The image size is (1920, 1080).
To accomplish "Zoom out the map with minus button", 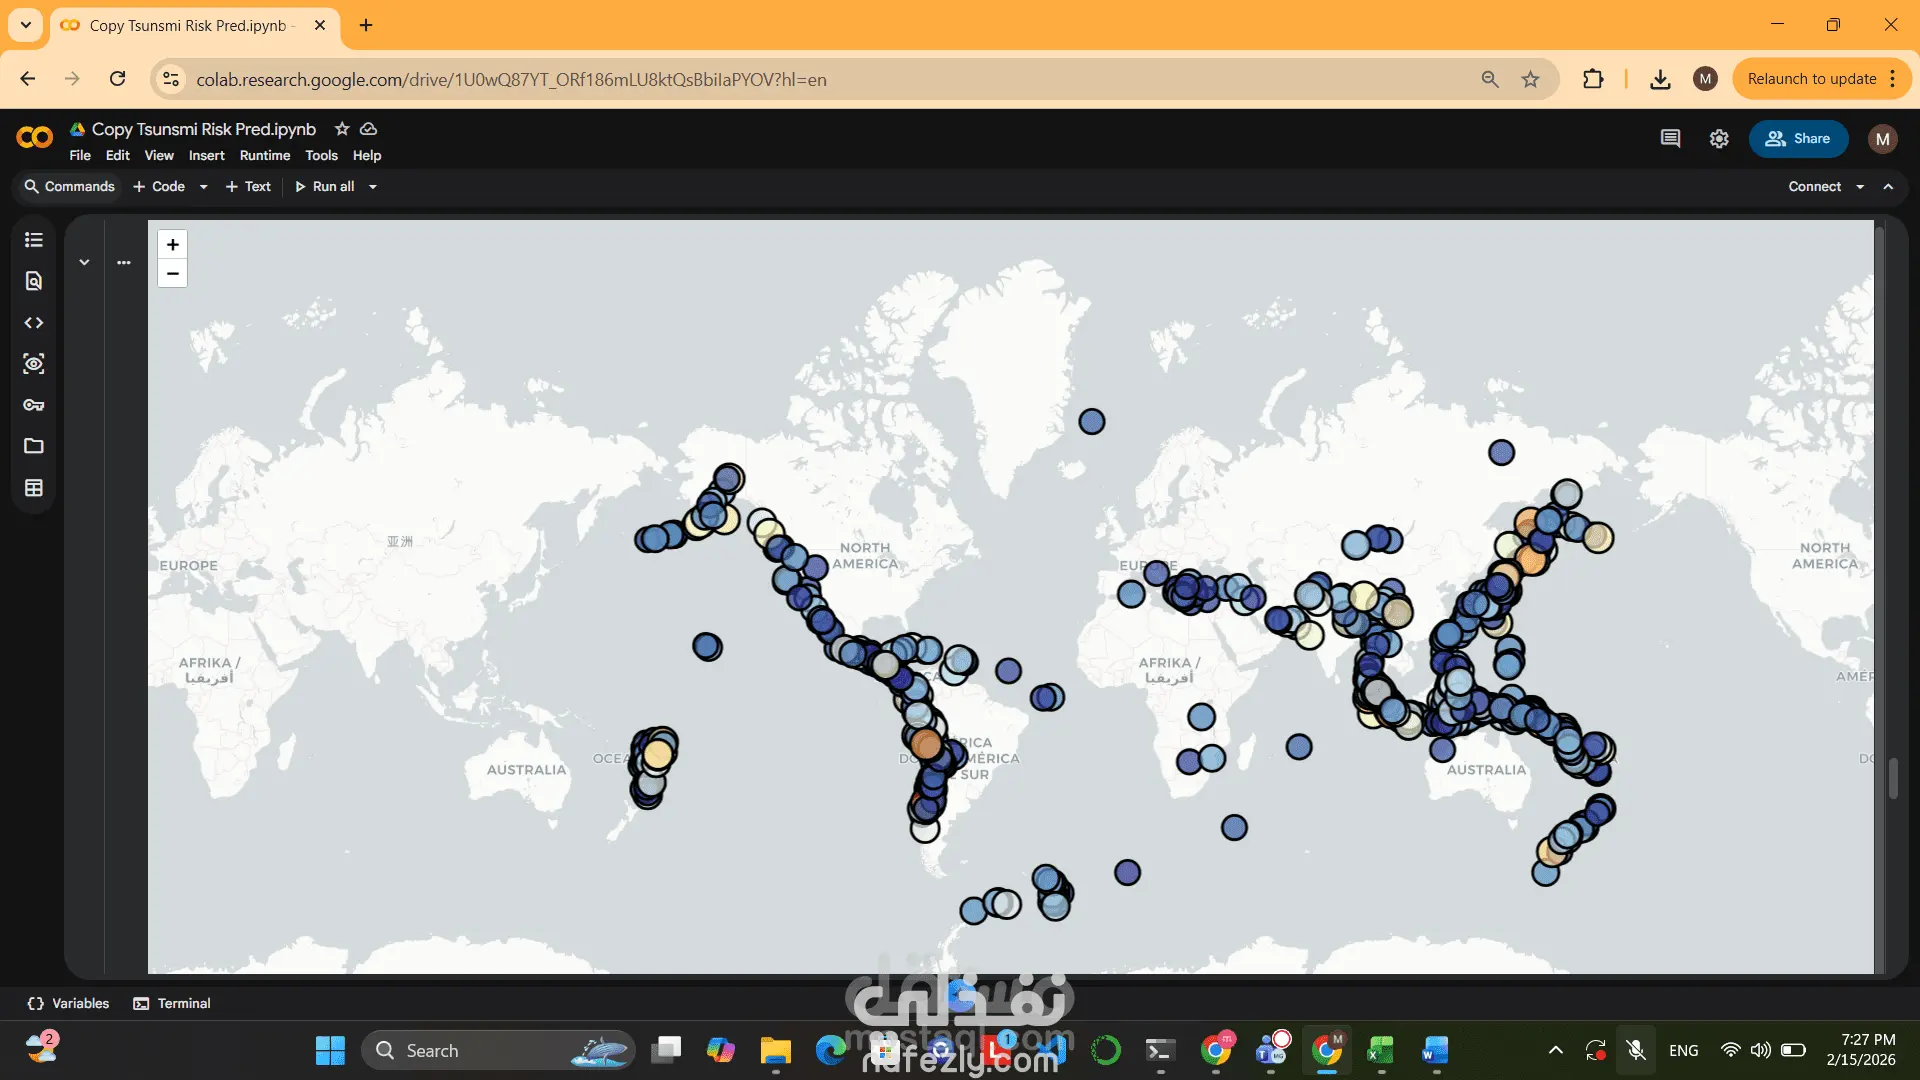I will 173,273.
